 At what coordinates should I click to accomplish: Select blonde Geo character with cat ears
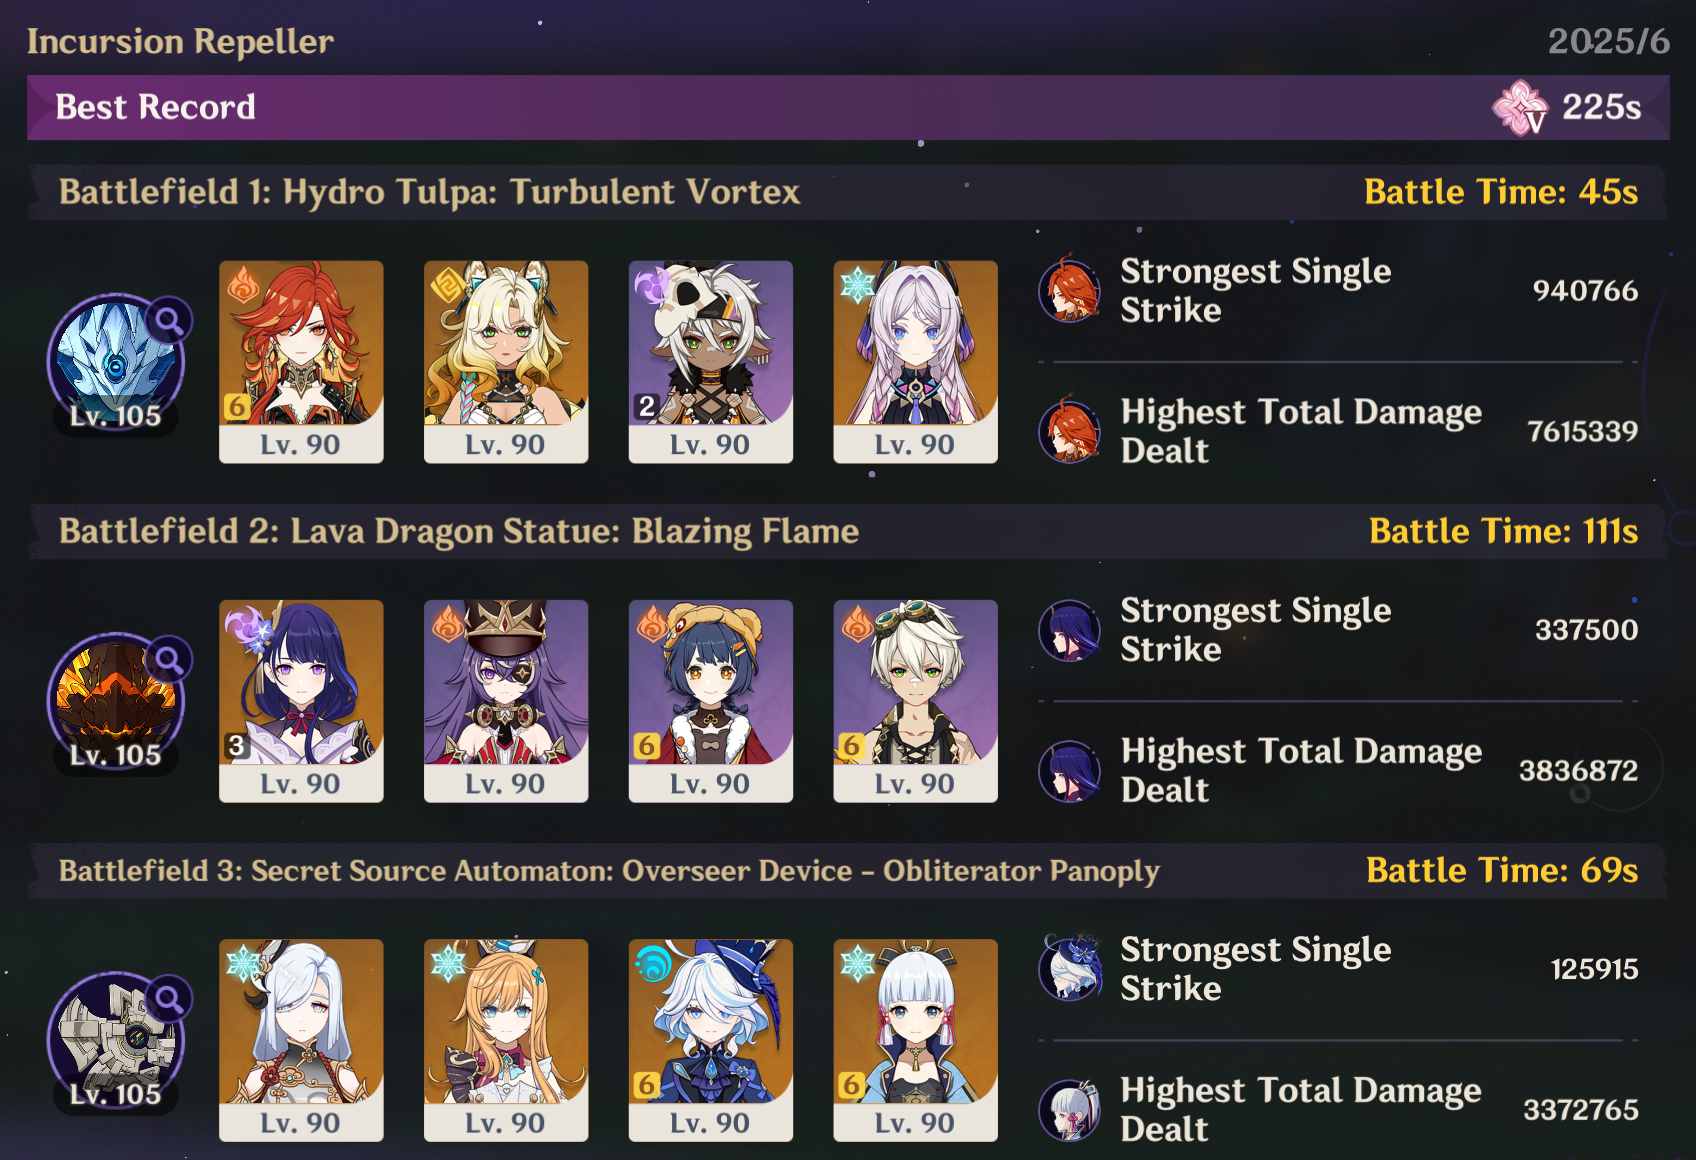click(506, 362)
